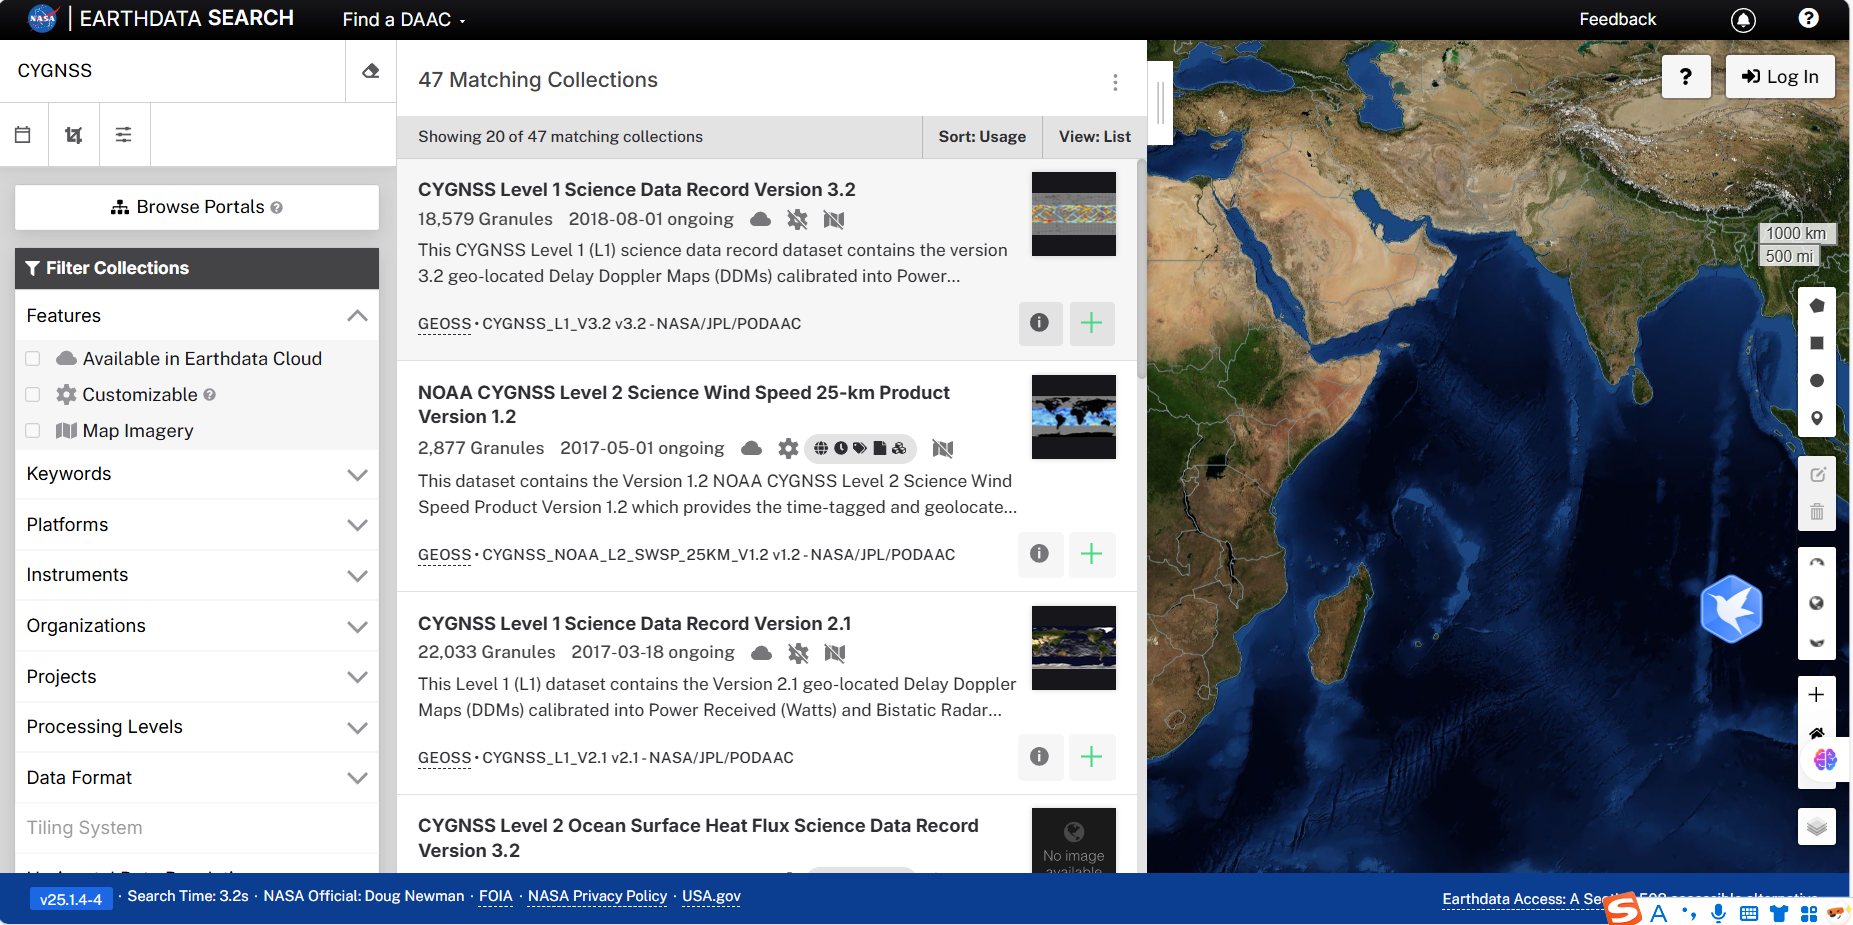Click the collections list vertical scrollbar

coord(1141,270)
